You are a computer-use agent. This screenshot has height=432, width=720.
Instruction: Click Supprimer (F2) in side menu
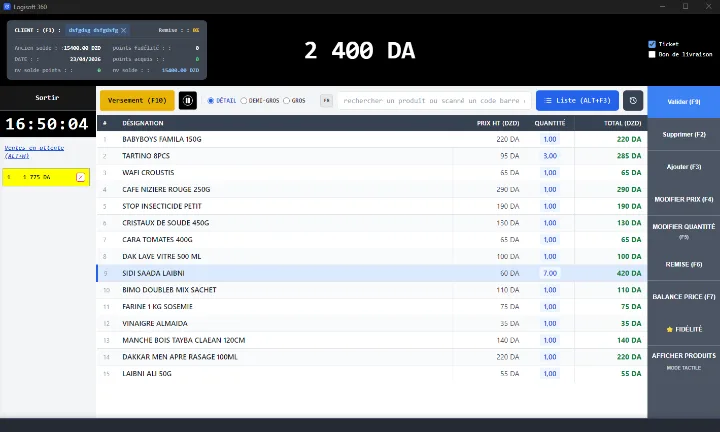click(684, 135)
